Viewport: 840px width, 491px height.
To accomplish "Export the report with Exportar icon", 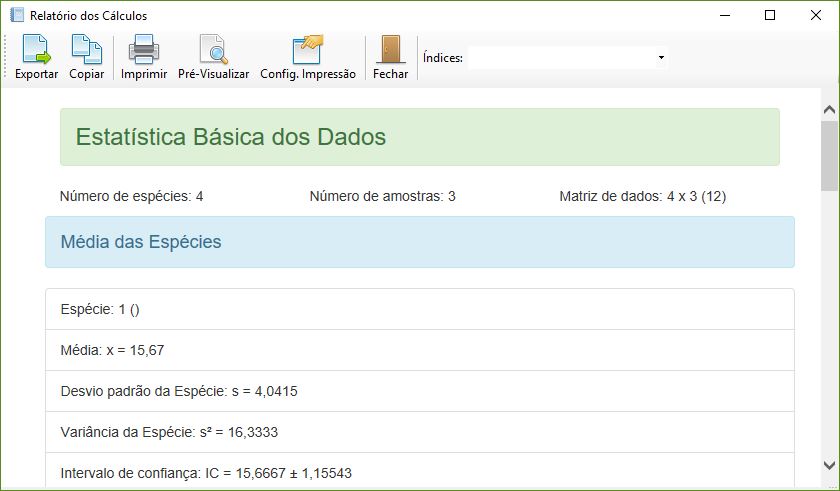I will coord(36,57).
